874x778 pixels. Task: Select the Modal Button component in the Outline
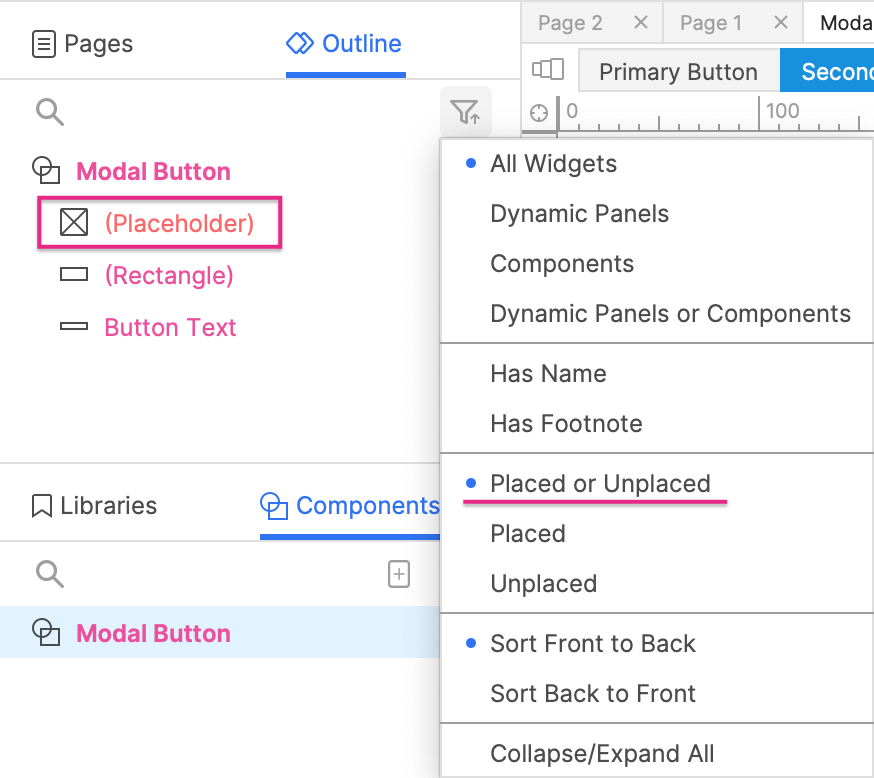(x=153, y=172)
